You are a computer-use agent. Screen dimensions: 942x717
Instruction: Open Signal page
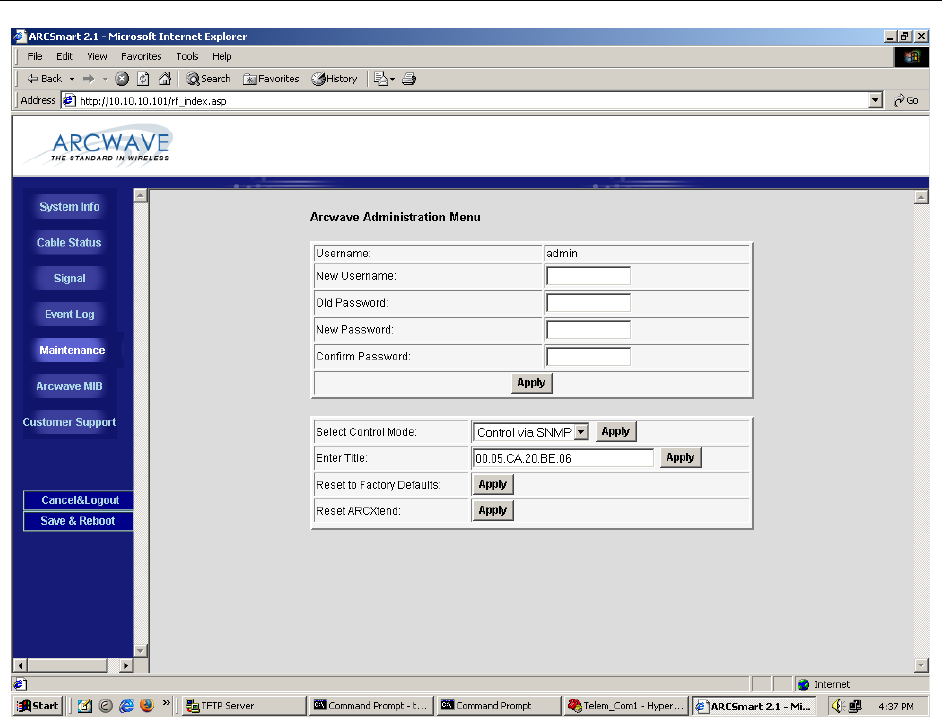(69, 278)
